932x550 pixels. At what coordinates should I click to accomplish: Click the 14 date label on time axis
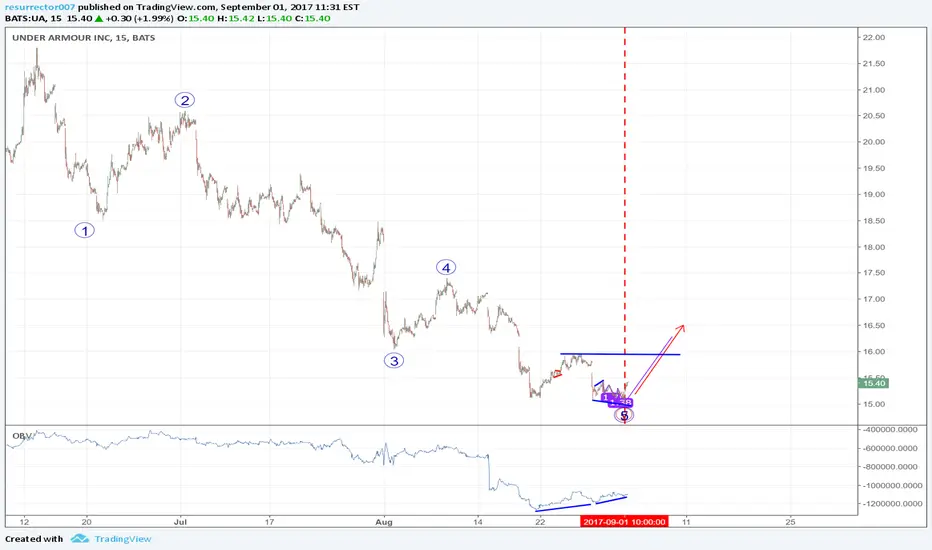pos(478,522)
